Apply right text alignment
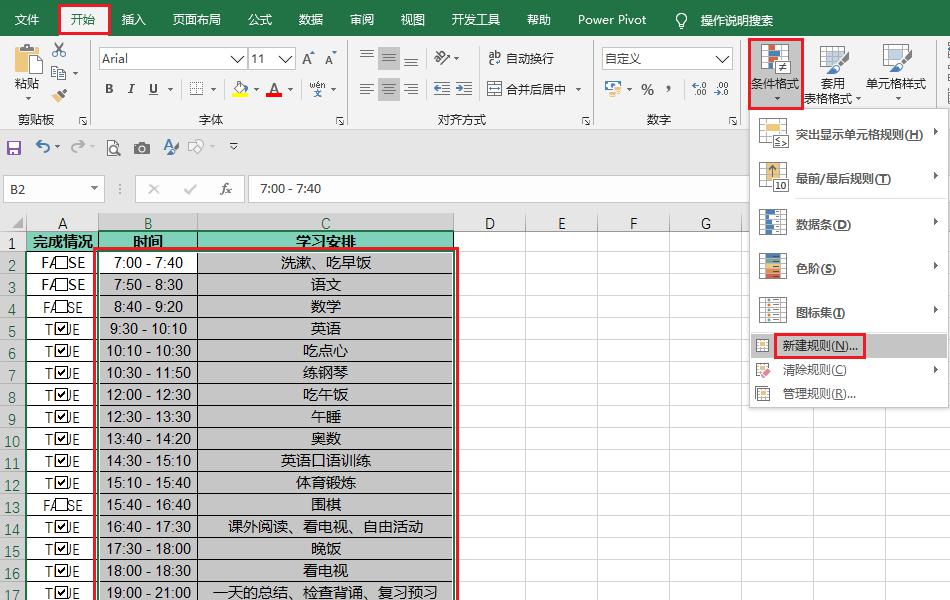This screenshot has width=950, height=600. coord(411,89)
